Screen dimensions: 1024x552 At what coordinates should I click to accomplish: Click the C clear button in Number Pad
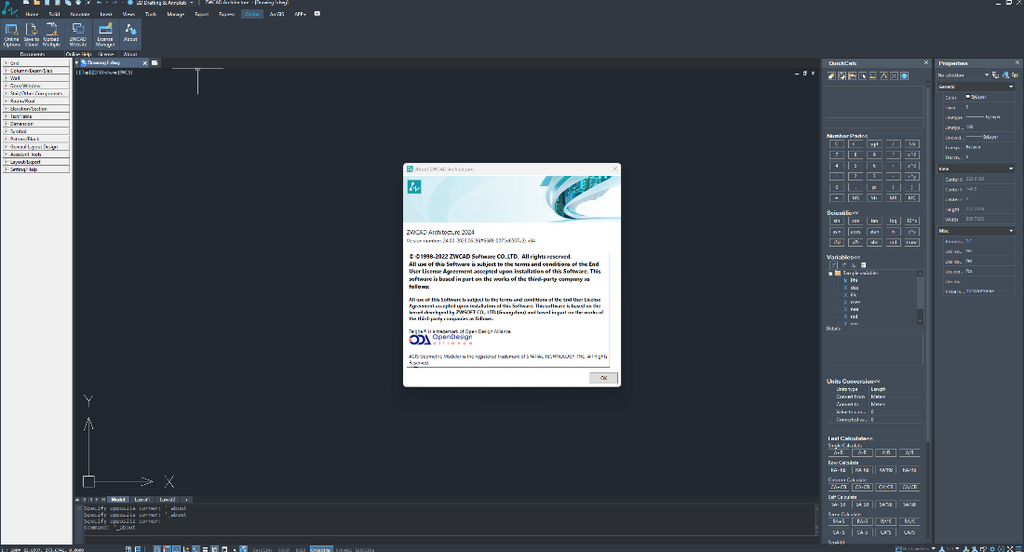(x=837, y=144)
